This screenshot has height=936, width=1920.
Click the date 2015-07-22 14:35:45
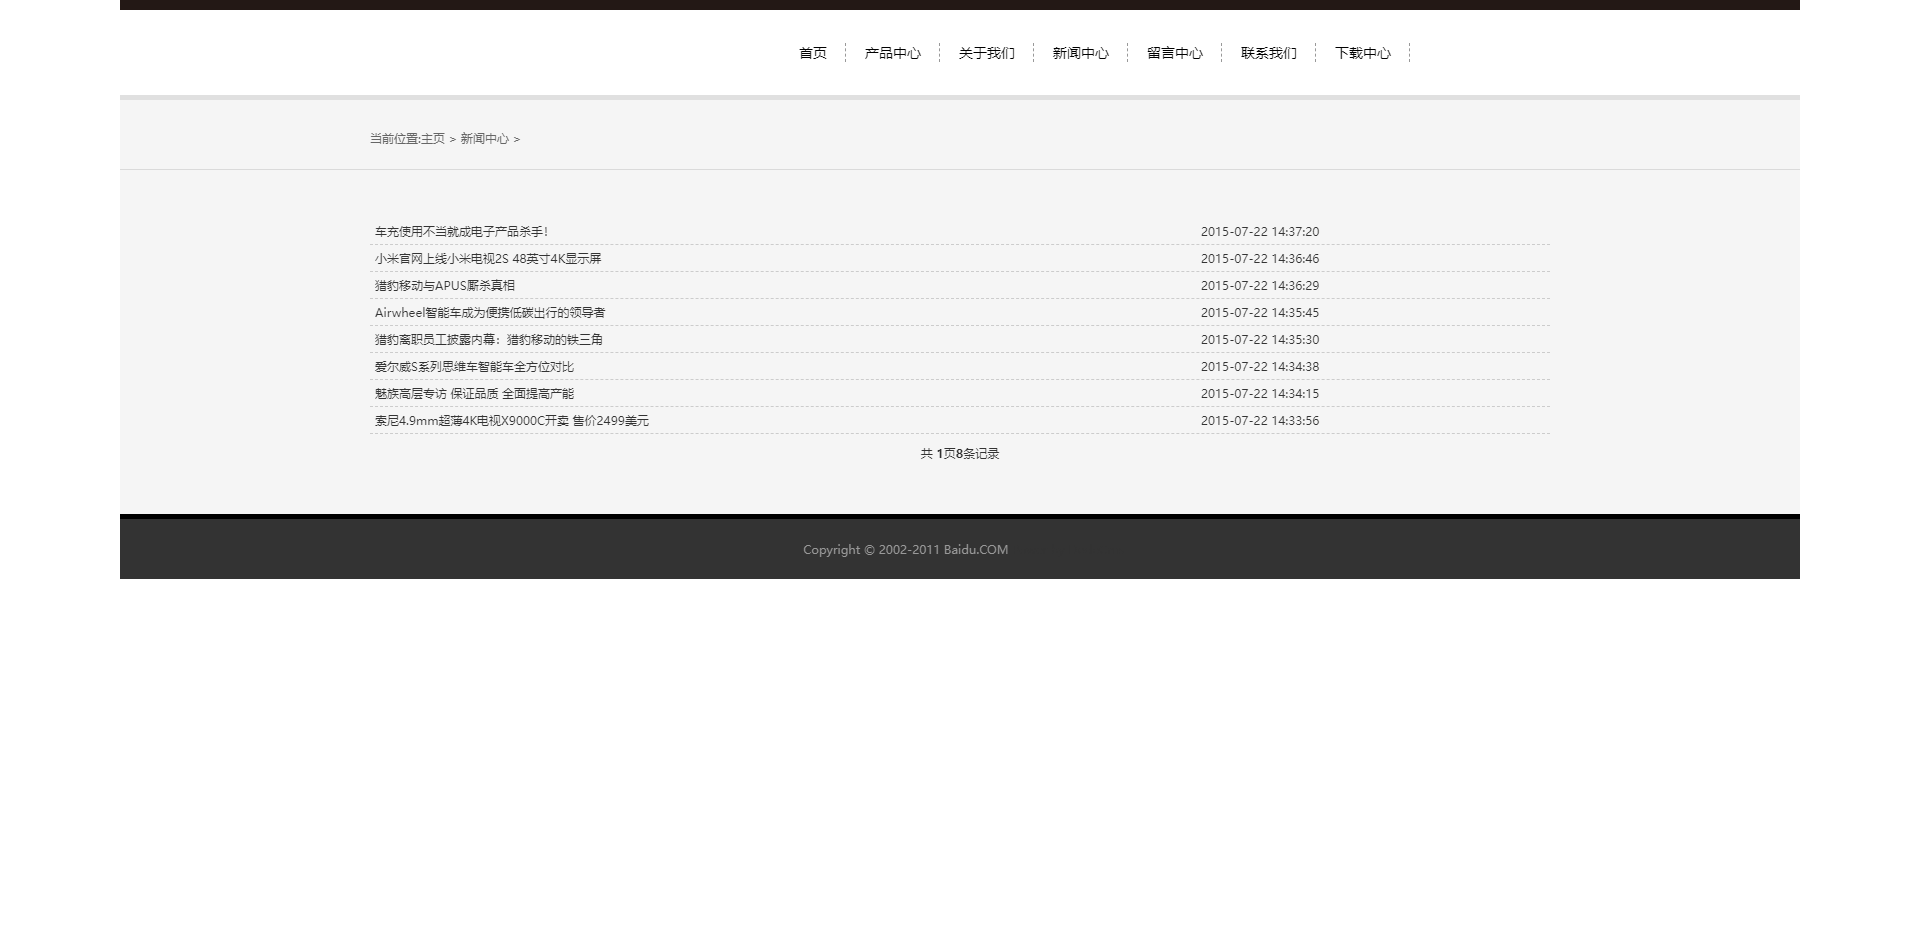click(x=1260, y=312)
